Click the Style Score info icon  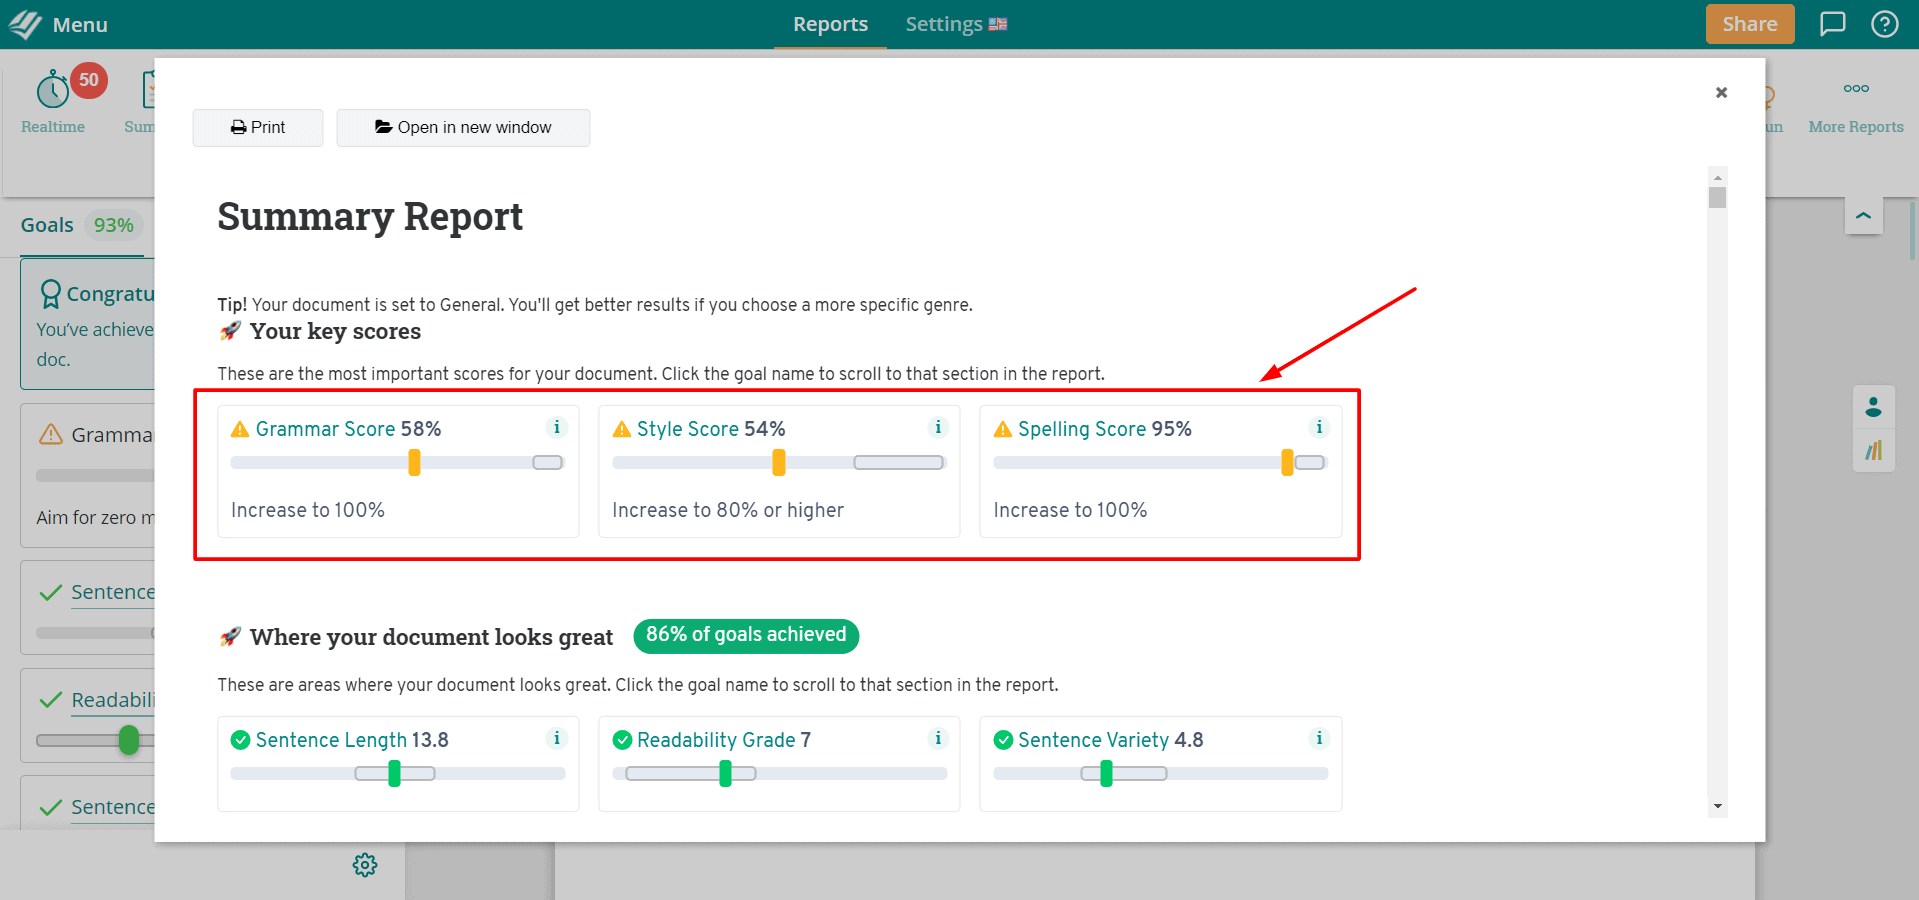[938, 428]
